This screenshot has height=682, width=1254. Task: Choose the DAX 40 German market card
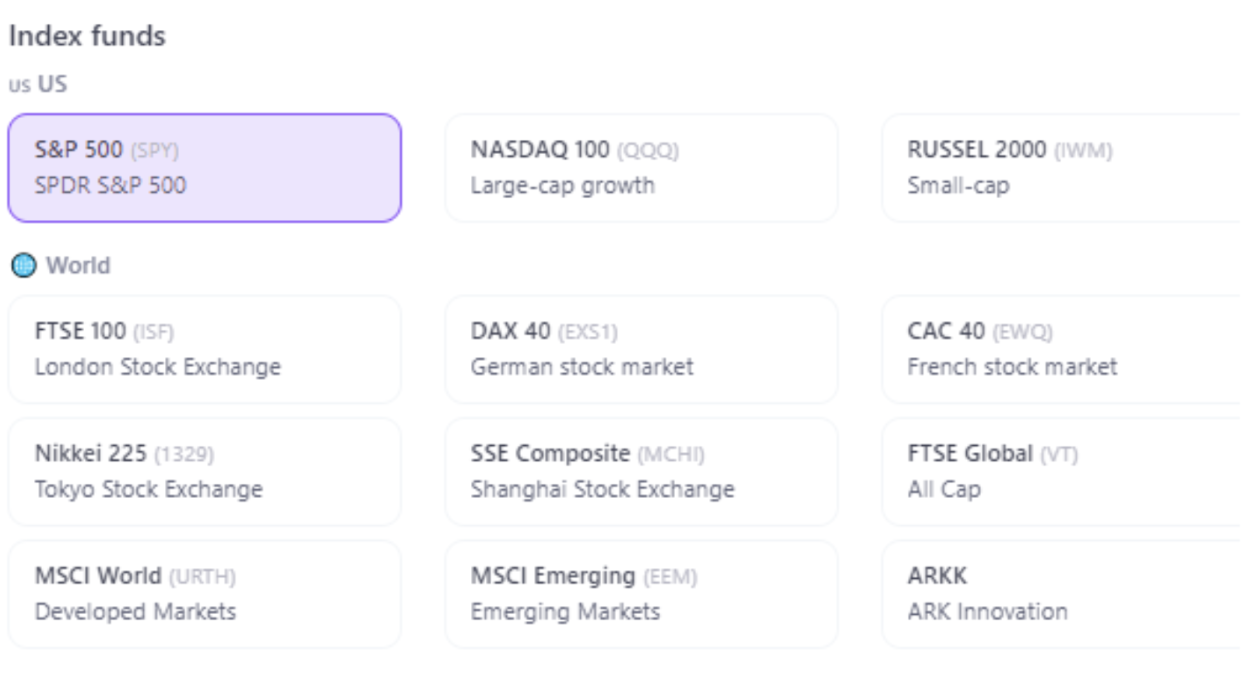(641, 349)
